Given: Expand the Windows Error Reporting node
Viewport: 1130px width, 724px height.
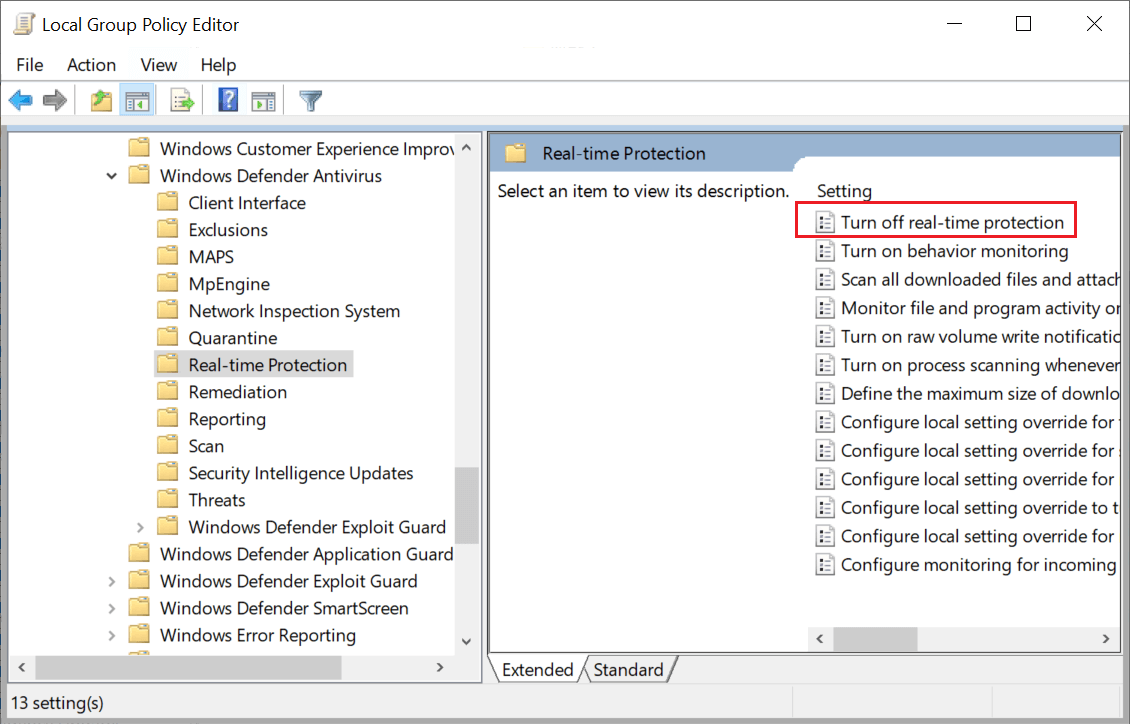Looking at the screenshot, I should tap(112, 634).
